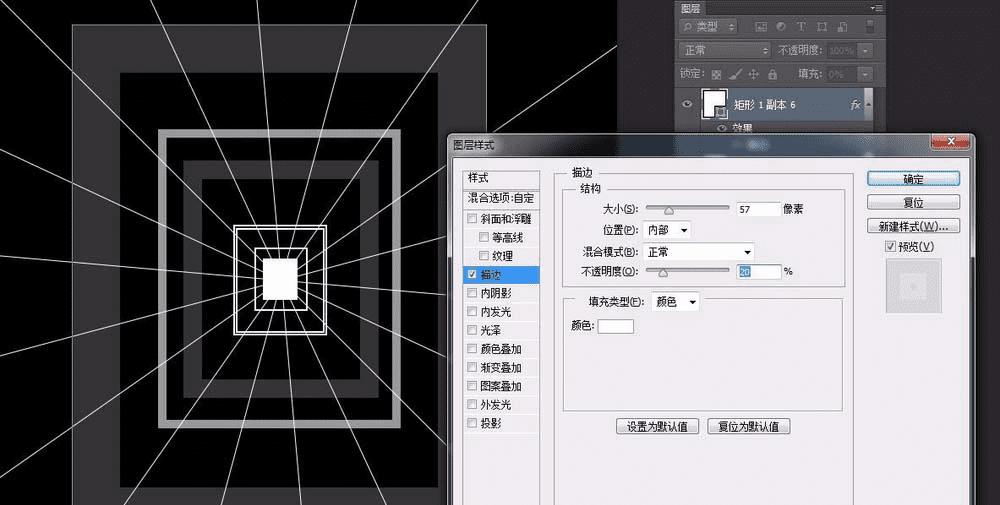This screenshot has width=1000, height=505.
Task: Select the 描边 style entry label
Action: (x=490, y=274)
